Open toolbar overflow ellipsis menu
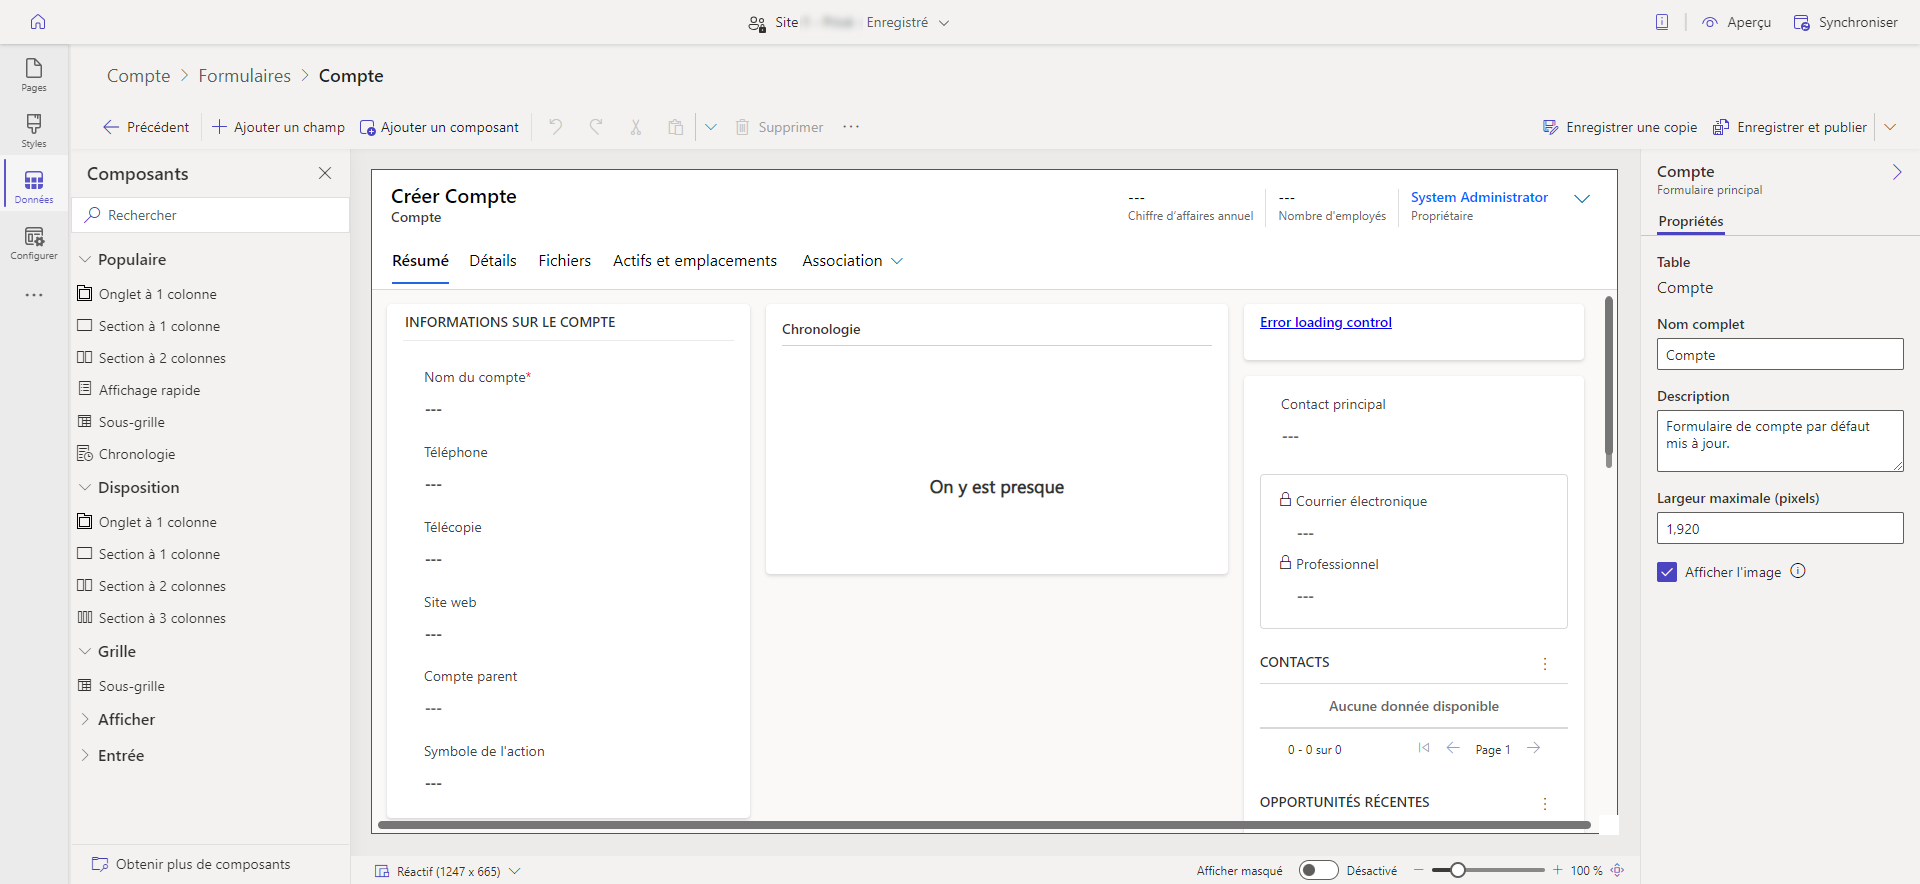The width and height of the screenshot is (1920, 884). (x=851, y=127)
